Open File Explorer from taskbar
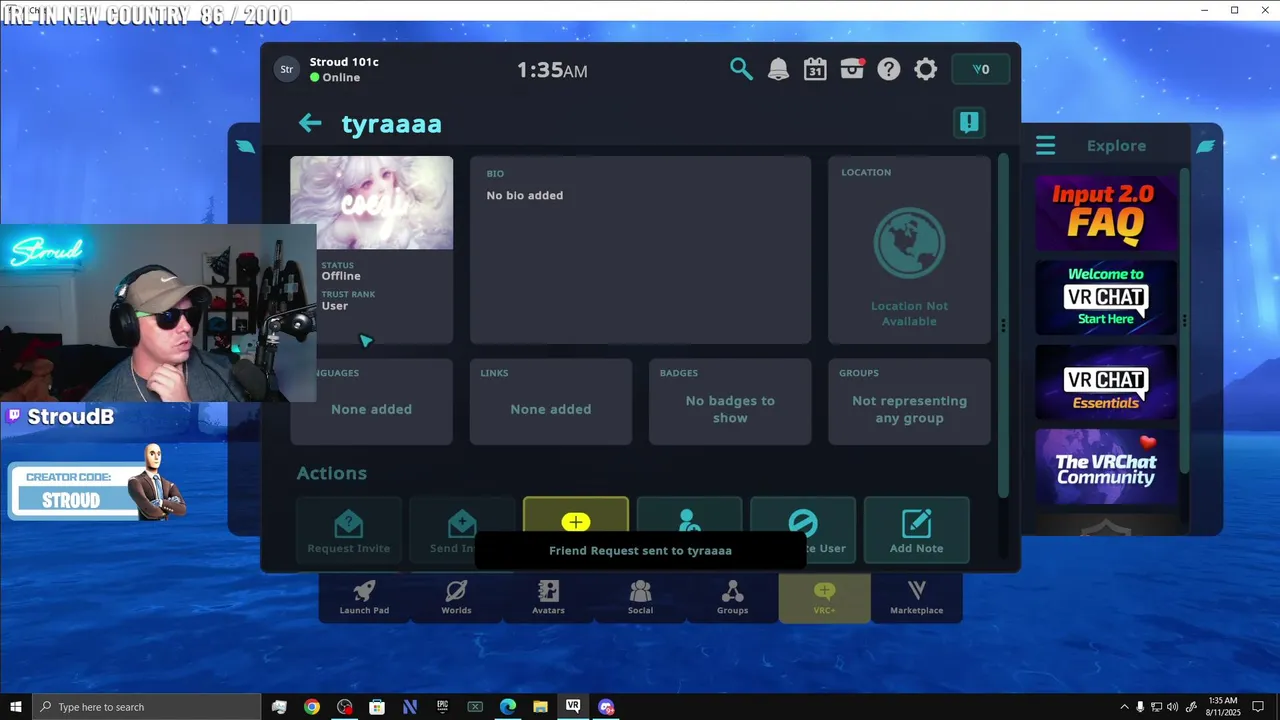Viewport: 1280px width, 720px height. point(540,707)
